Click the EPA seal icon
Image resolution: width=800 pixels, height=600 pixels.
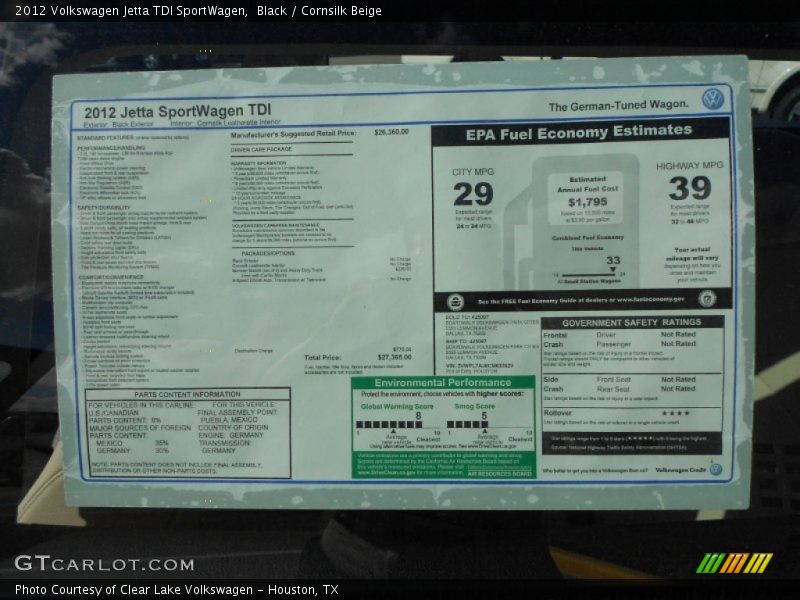455,302
